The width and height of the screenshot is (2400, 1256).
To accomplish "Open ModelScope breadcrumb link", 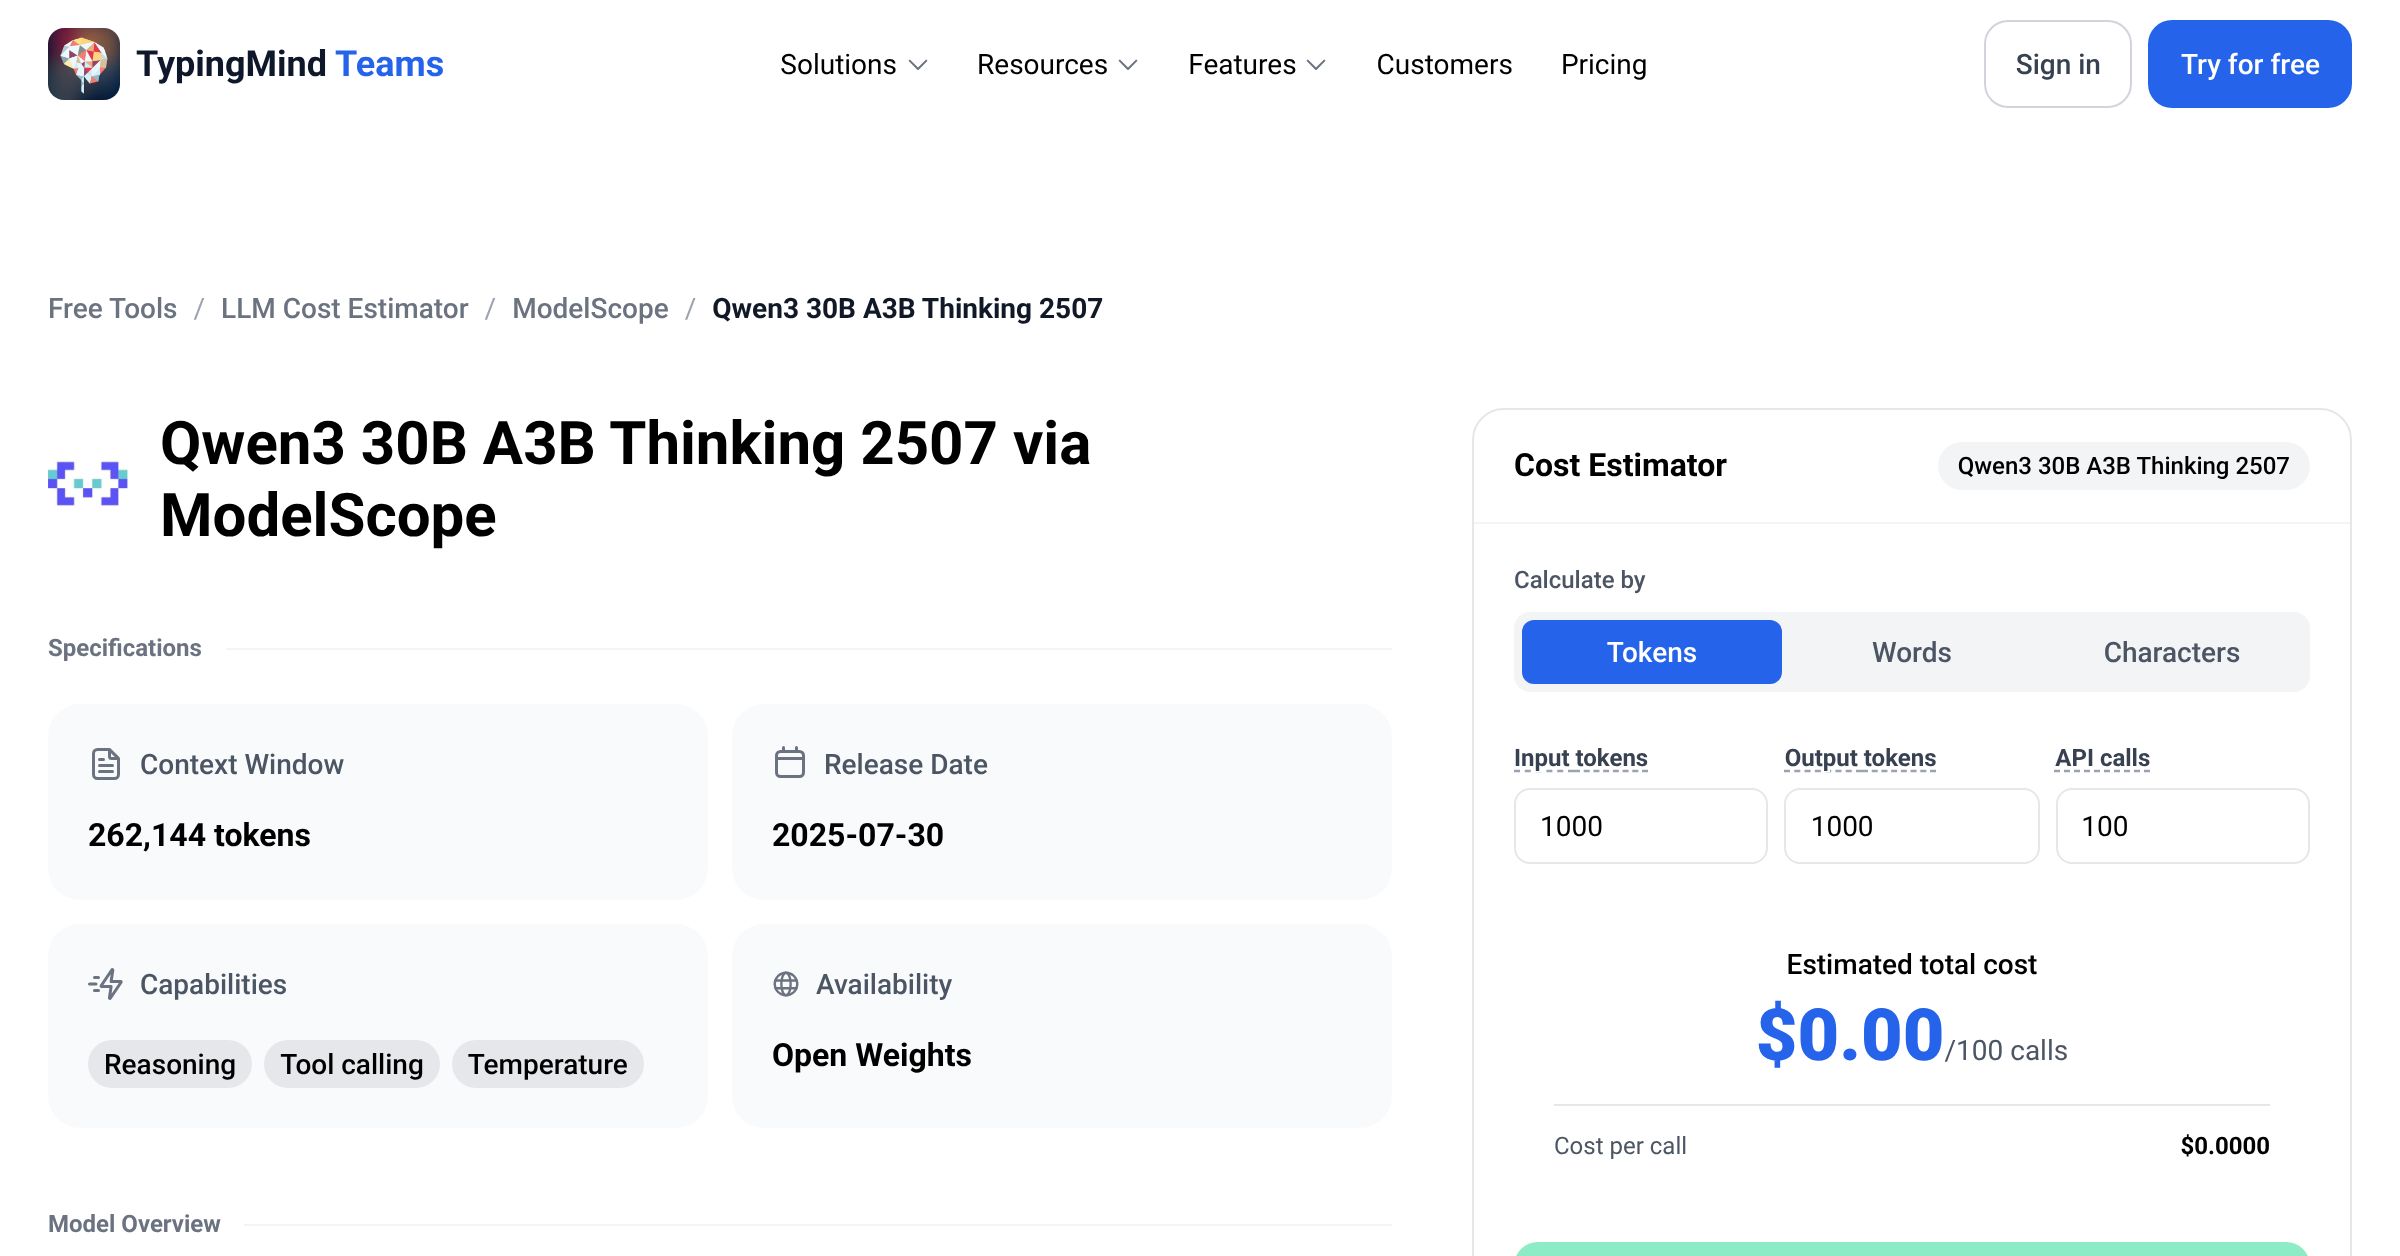I will [590, 308].
